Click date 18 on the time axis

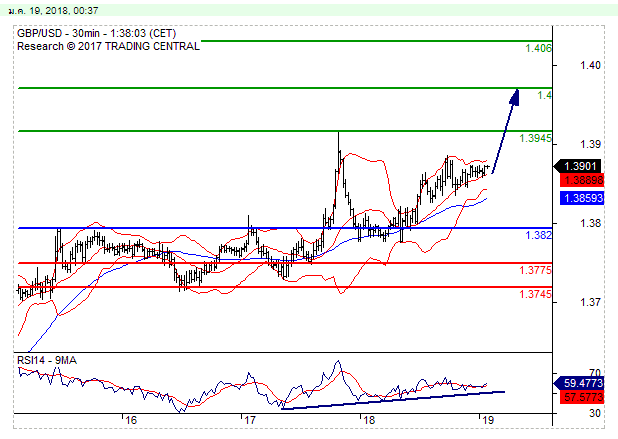369,420
